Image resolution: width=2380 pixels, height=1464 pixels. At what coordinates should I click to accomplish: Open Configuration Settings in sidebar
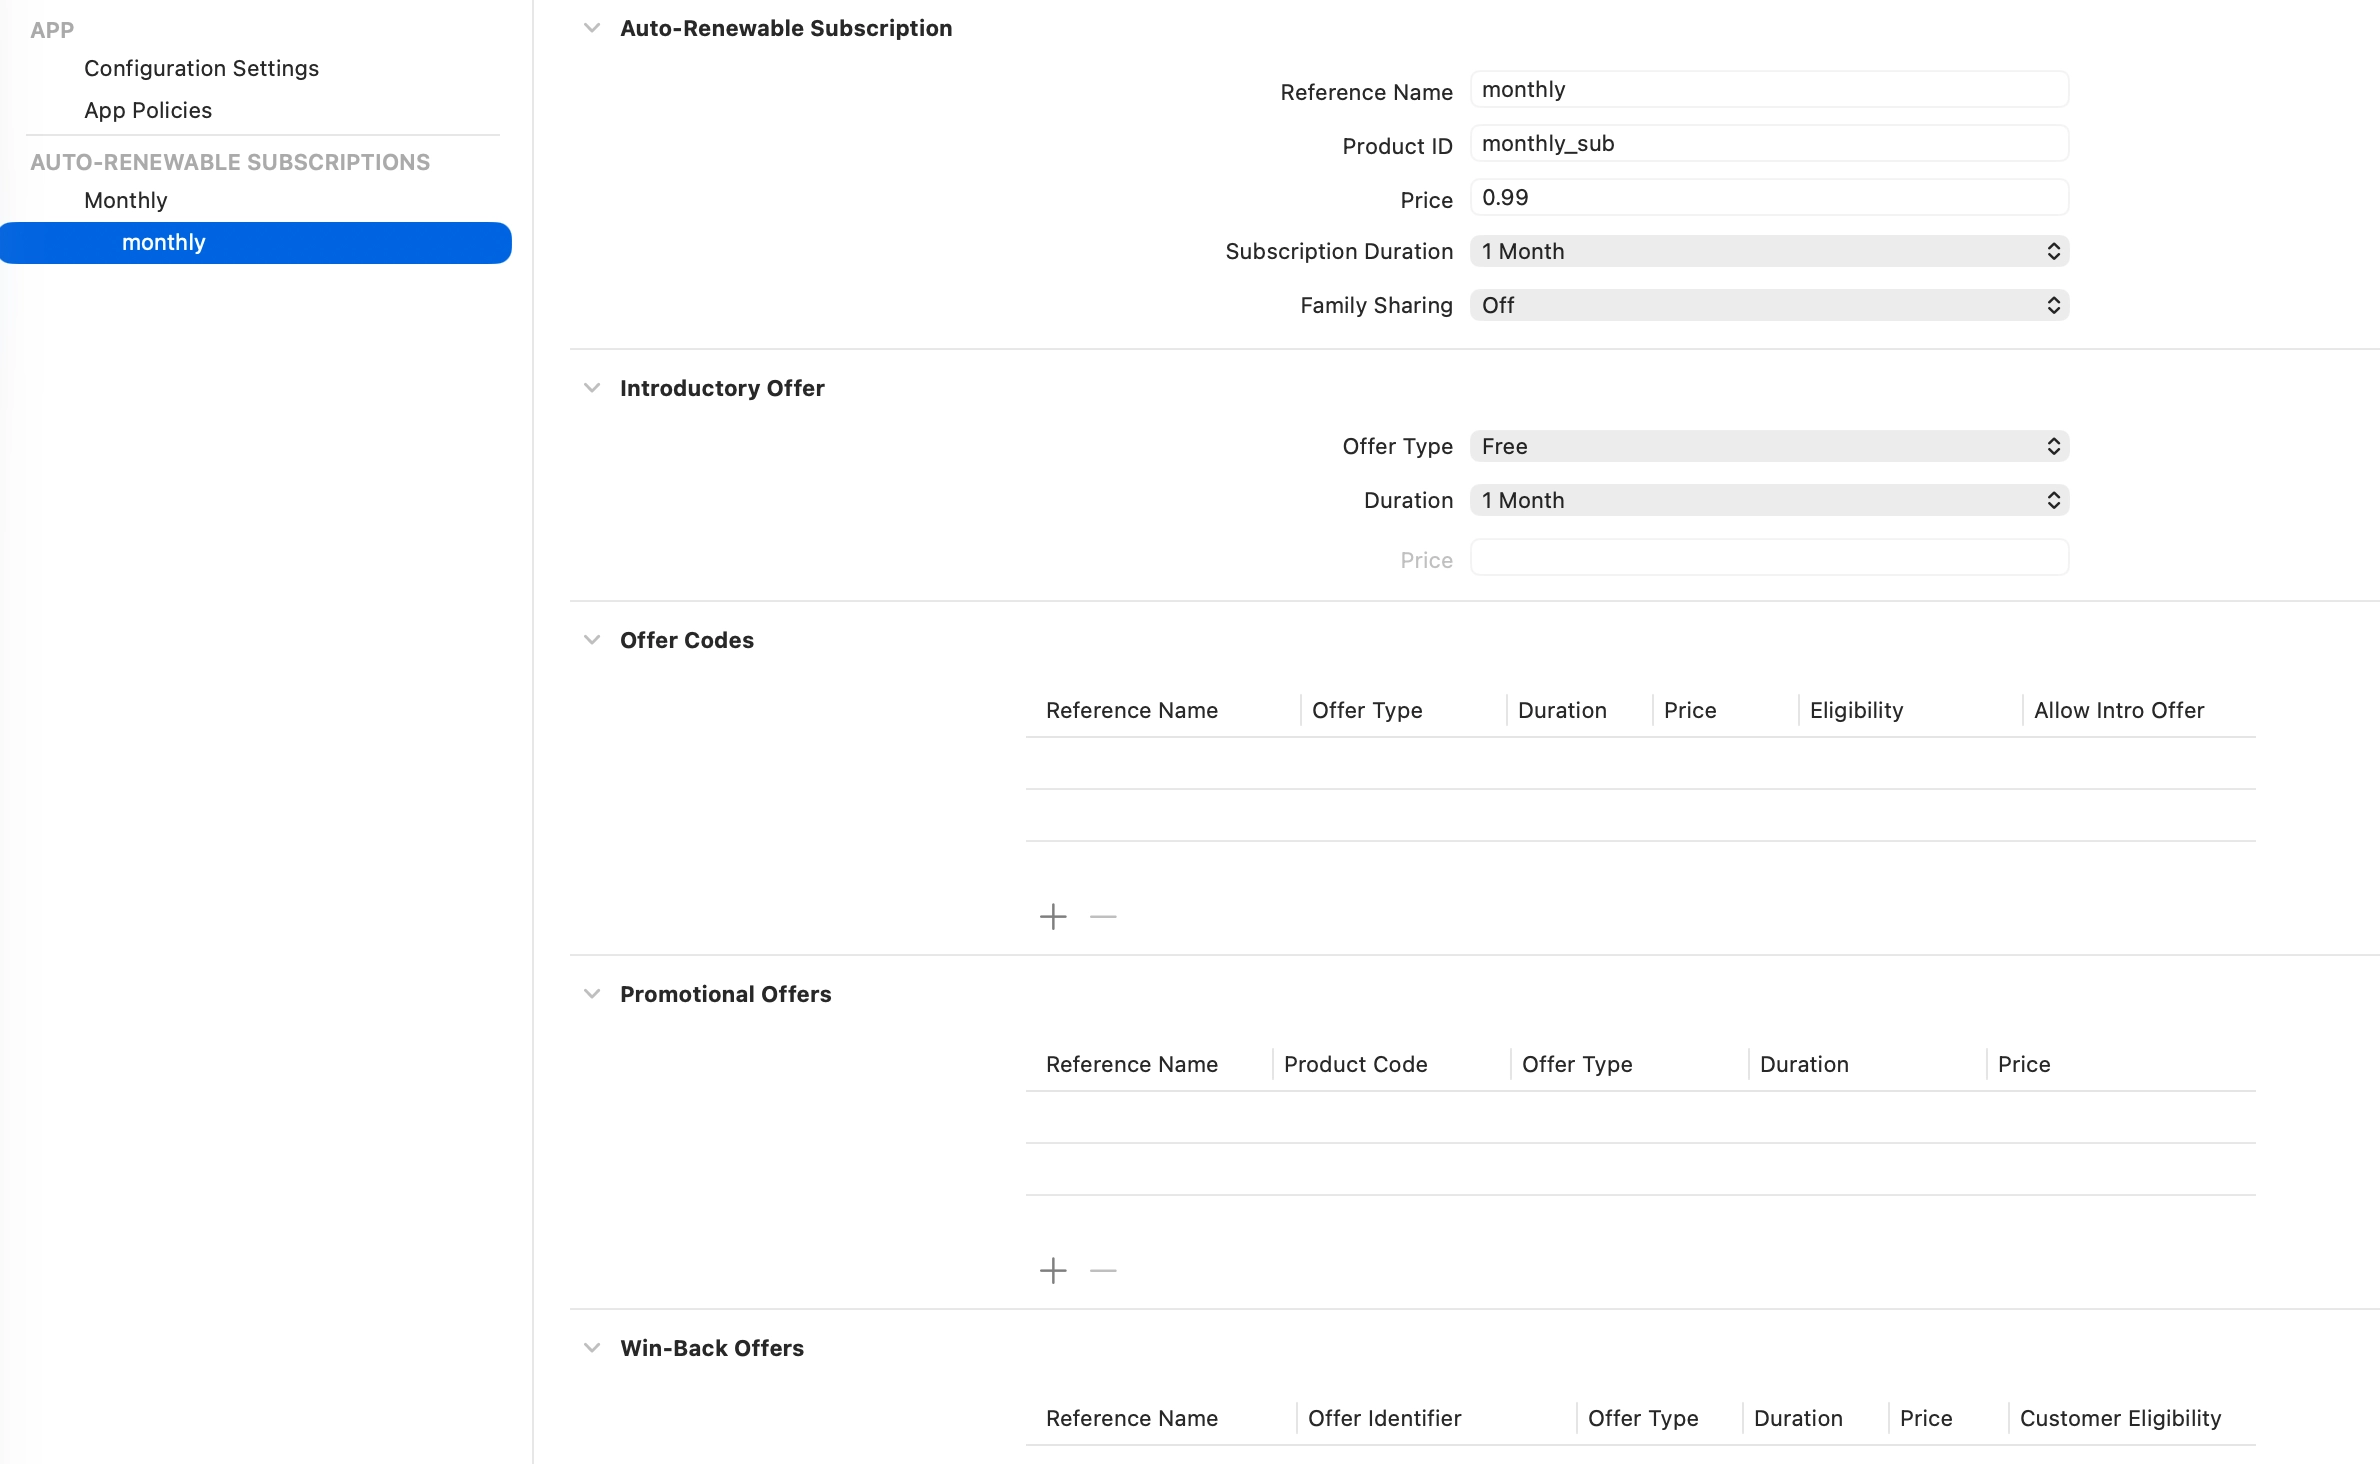(201, 68)
